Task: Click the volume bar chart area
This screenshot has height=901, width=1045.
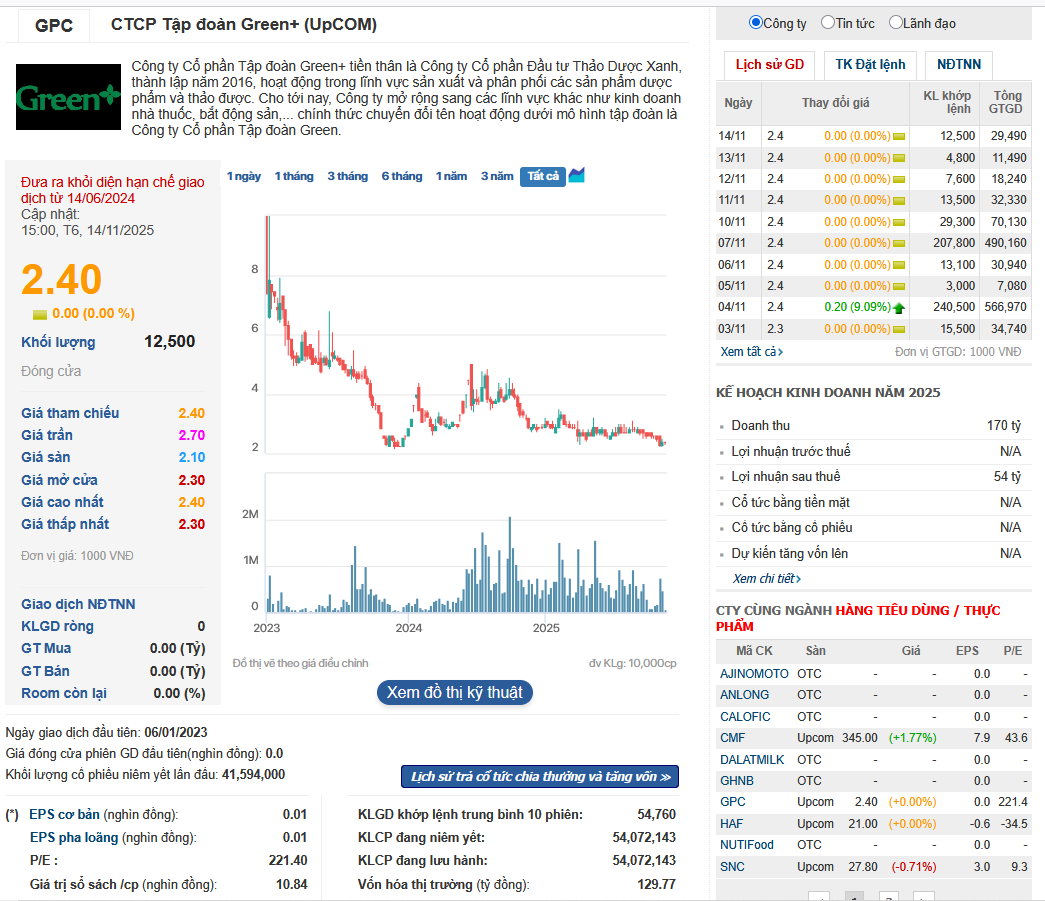Action: (x=466, y=543)
